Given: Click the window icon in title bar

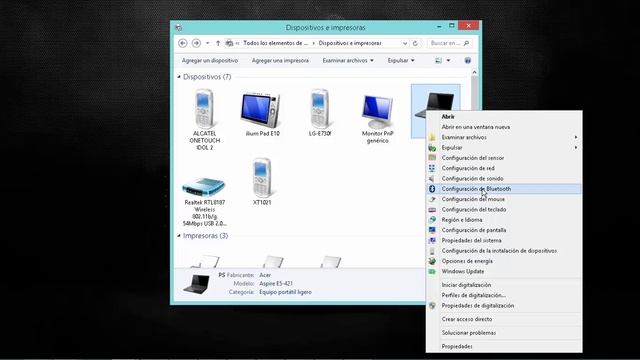Looking at the screenshot, I should [178, 28].
